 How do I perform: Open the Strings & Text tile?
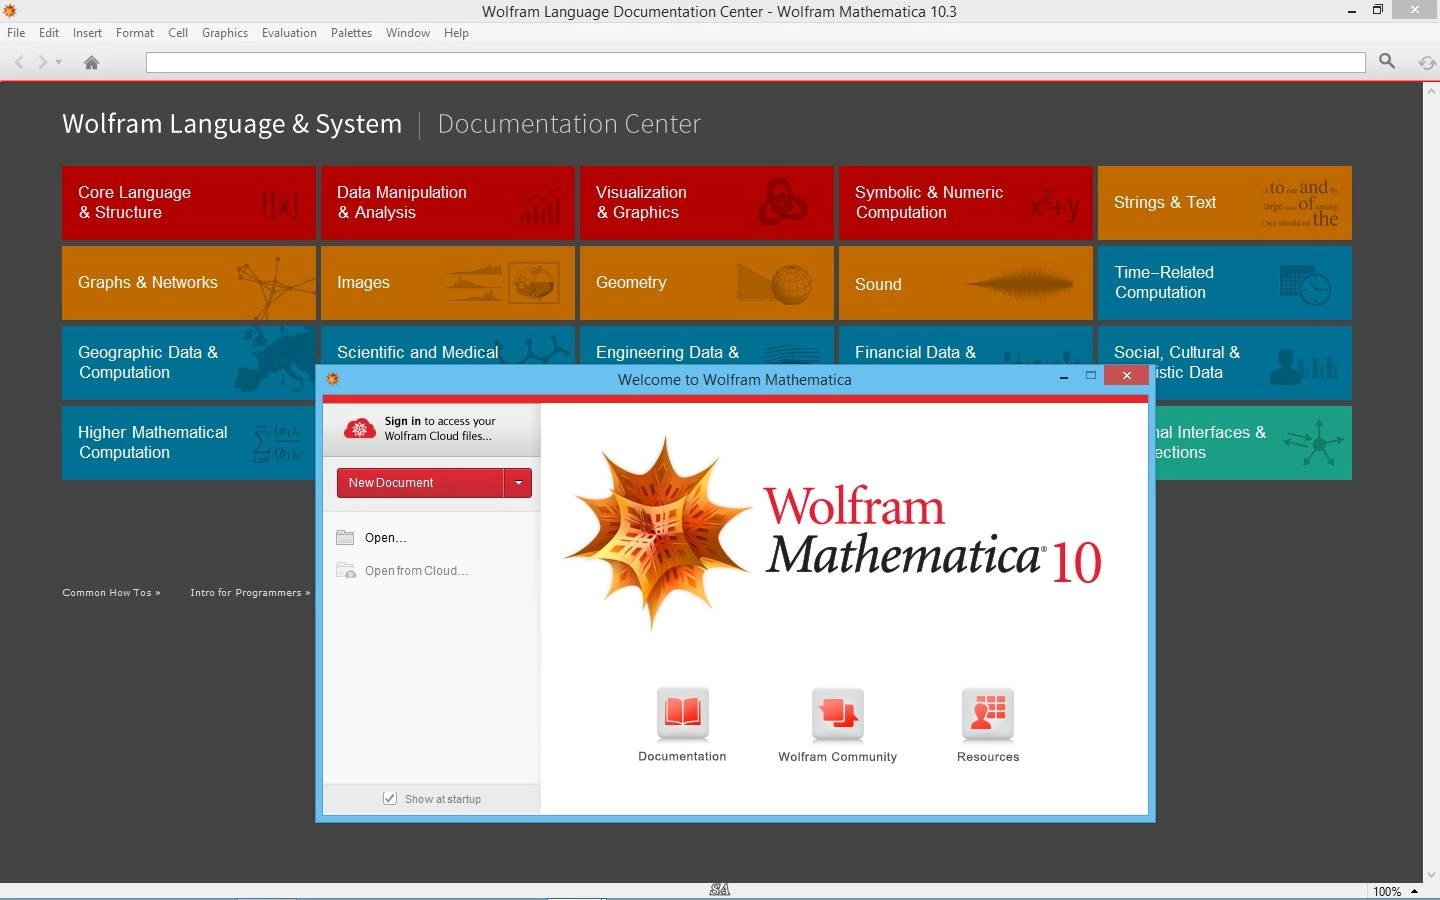point(1225,203)
